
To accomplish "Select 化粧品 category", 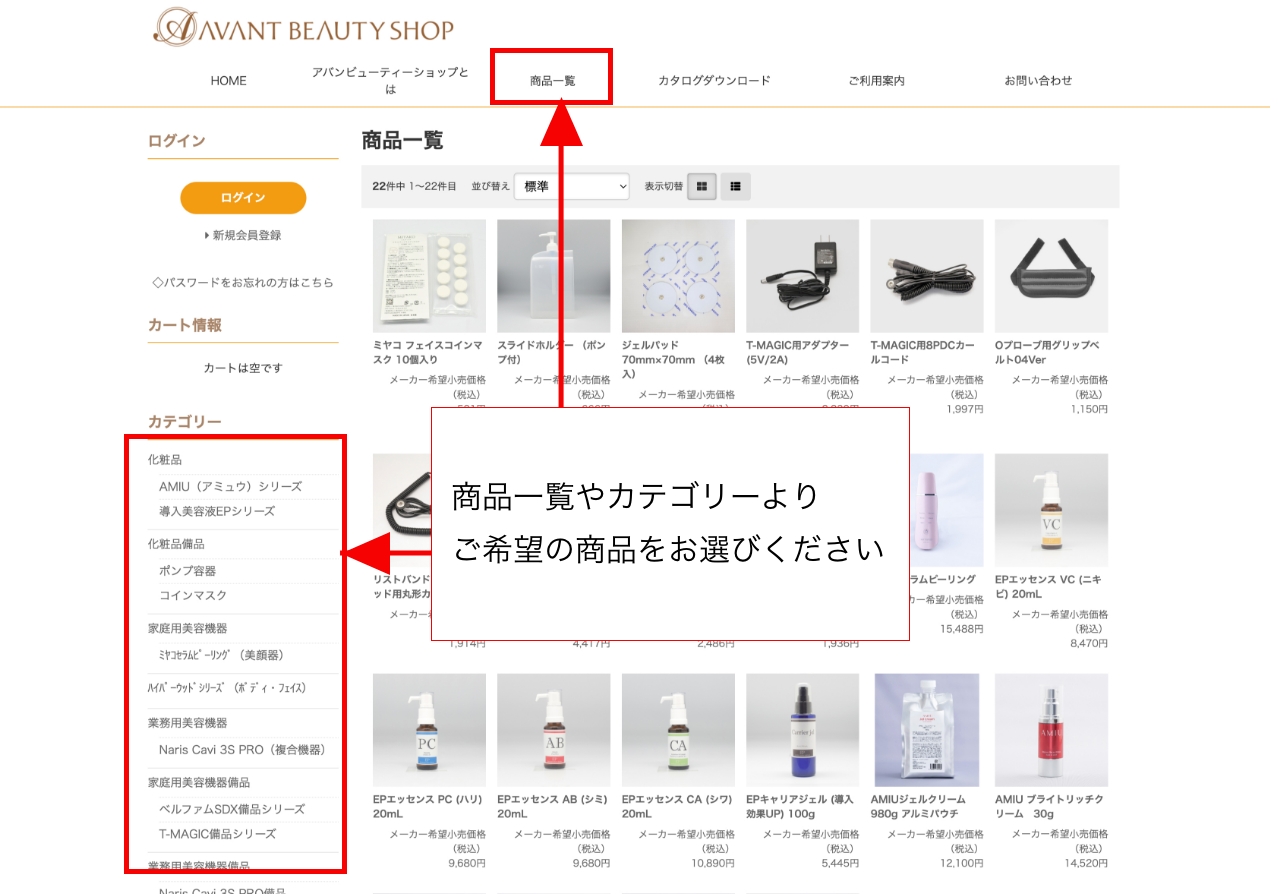I will (x=165, y=460).
